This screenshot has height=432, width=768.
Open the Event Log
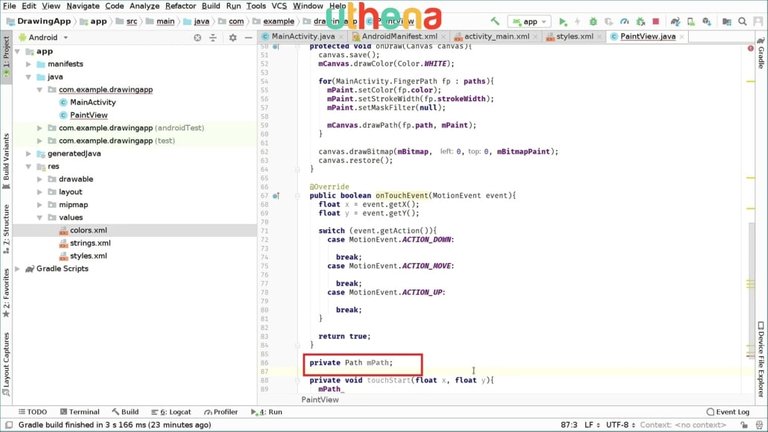(x=726, y=412)
